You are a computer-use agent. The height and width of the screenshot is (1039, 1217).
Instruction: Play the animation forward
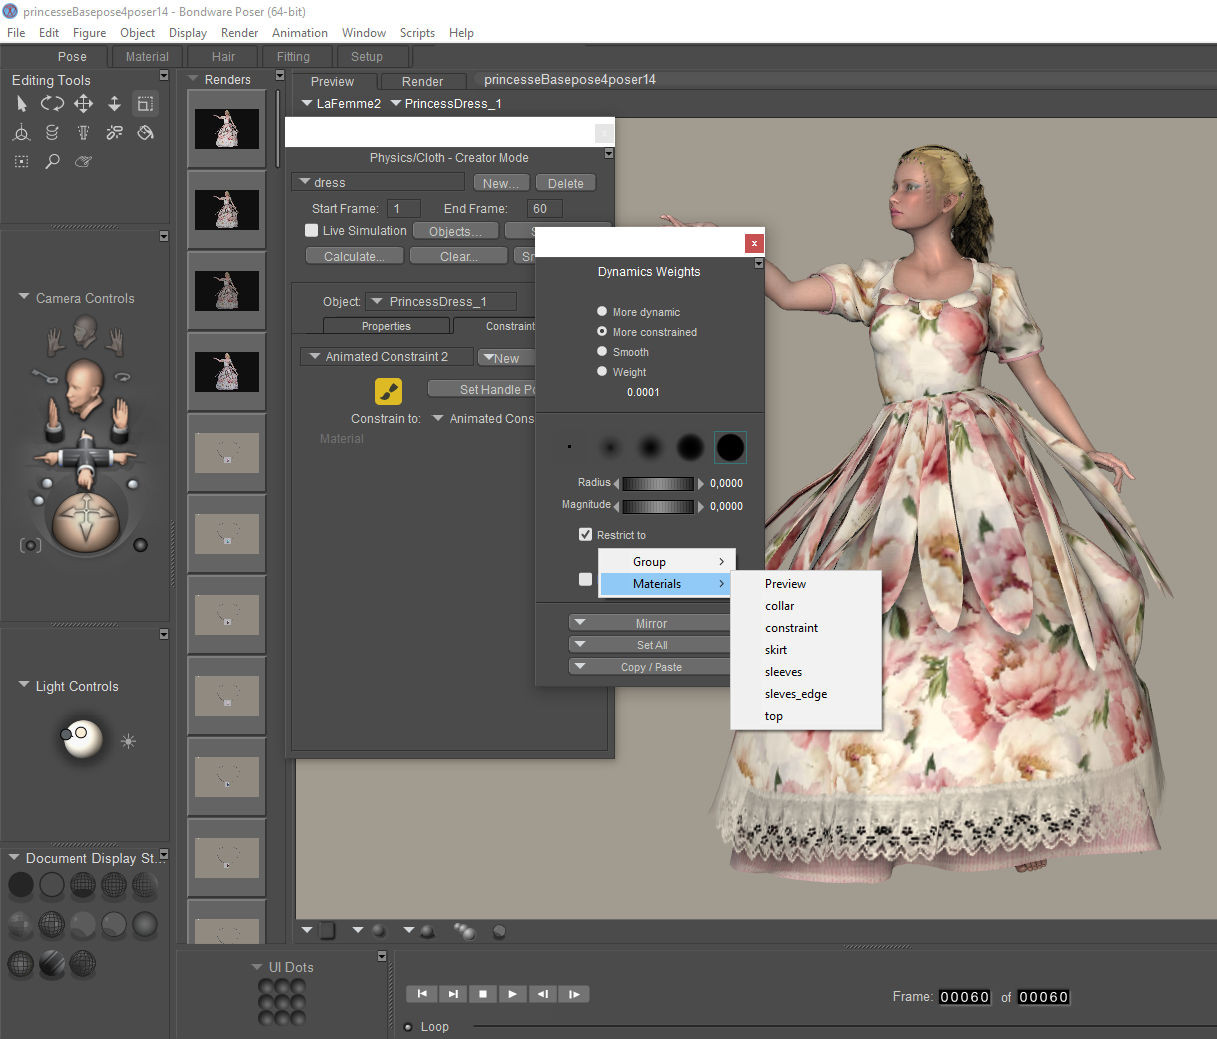[x=512, y=994]
